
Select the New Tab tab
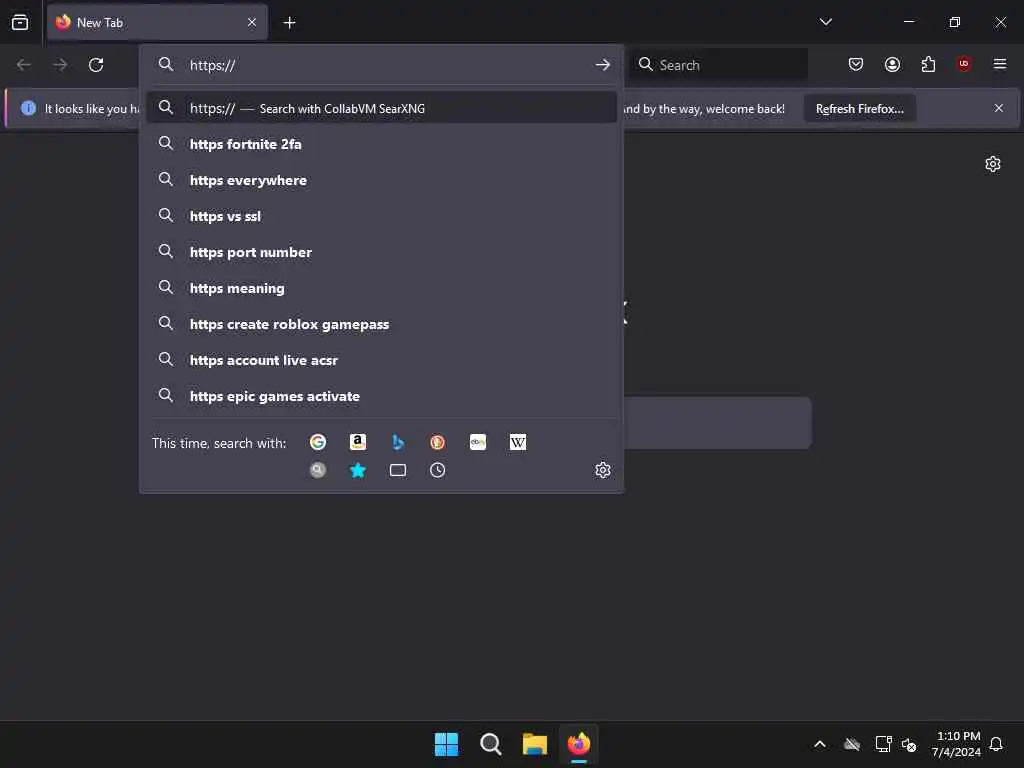click(157, 22)
